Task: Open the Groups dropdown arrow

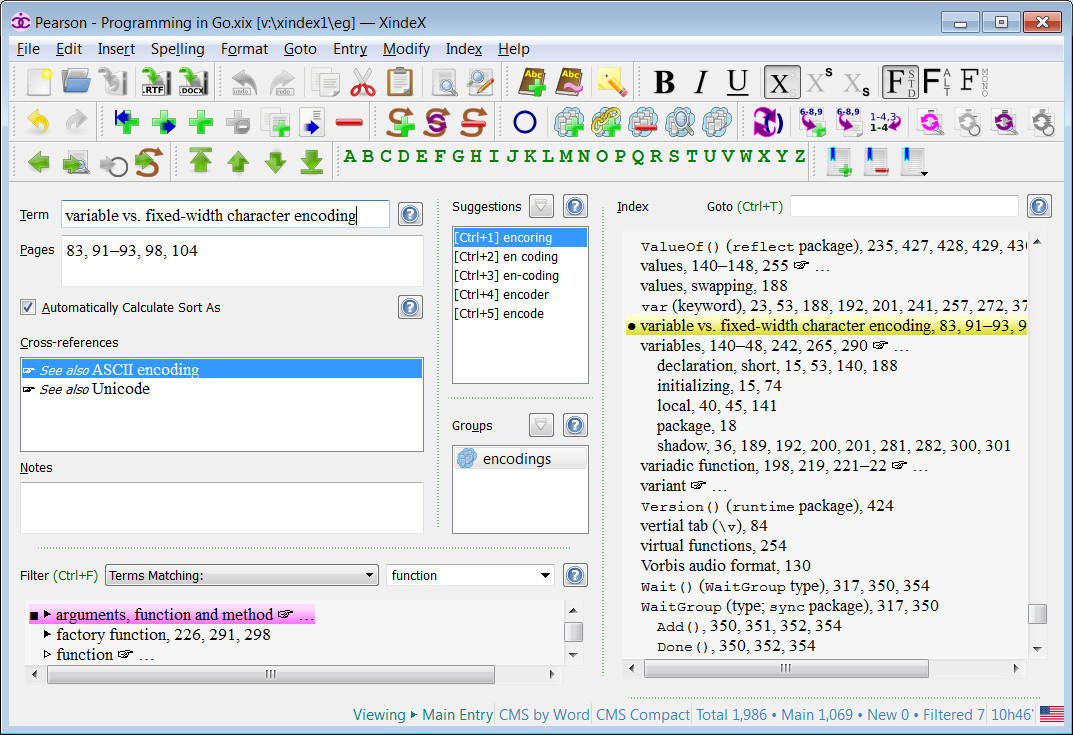Action: click(x=541, y=425)
